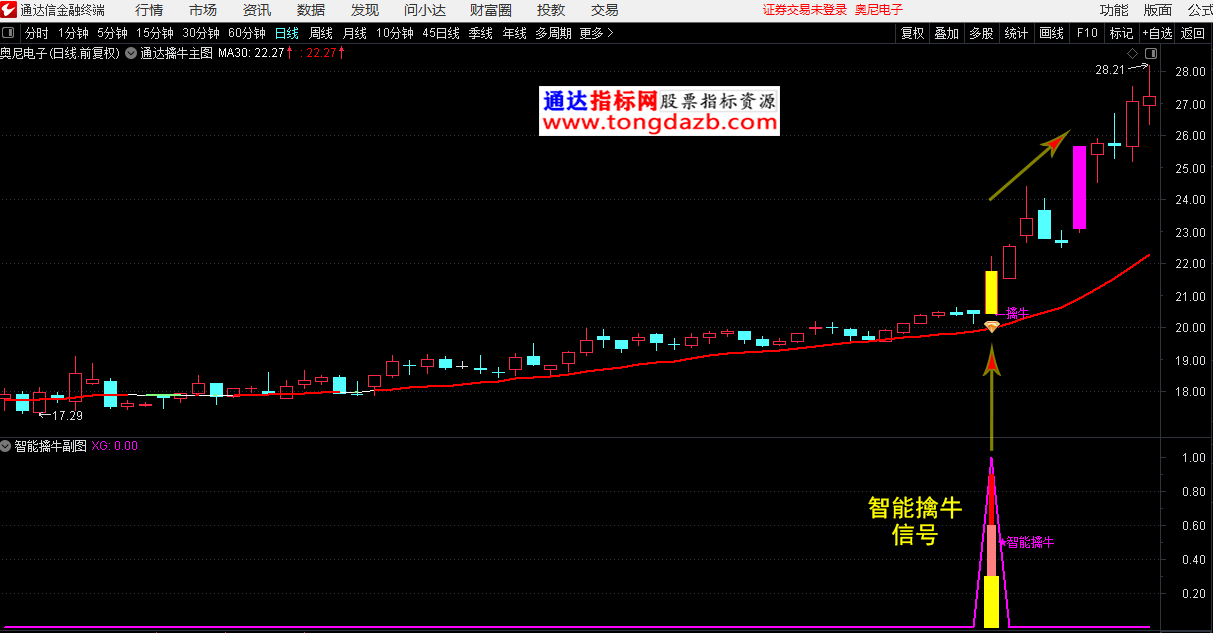Click the orange diamond signal marker on the chart
The image size is (1213, 633).
click(992, 326)
